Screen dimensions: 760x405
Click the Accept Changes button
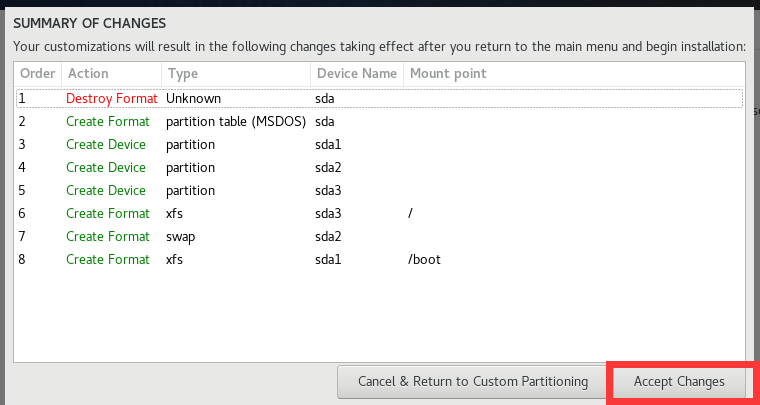point(679,381)
